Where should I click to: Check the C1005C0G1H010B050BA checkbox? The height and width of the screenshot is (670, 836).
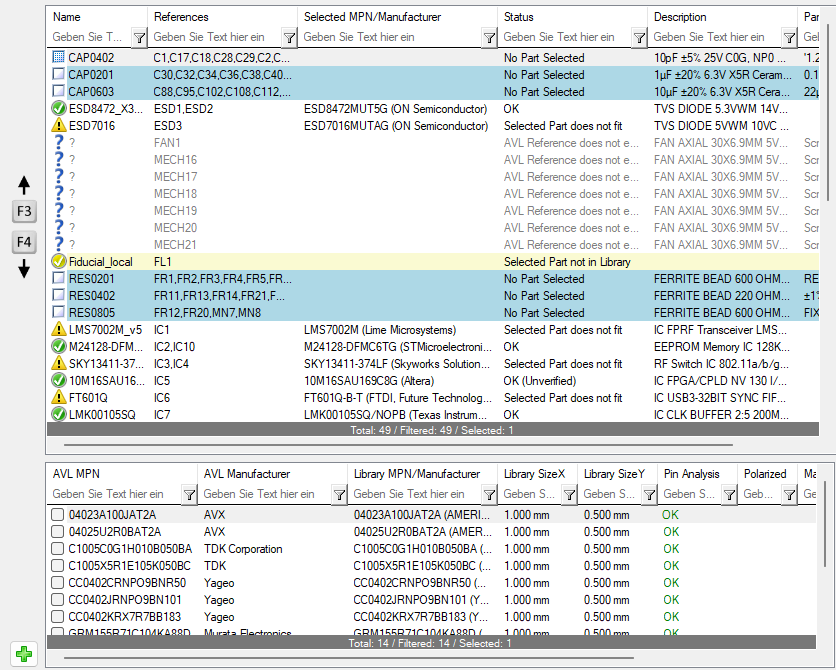click(x=57, y=549)
